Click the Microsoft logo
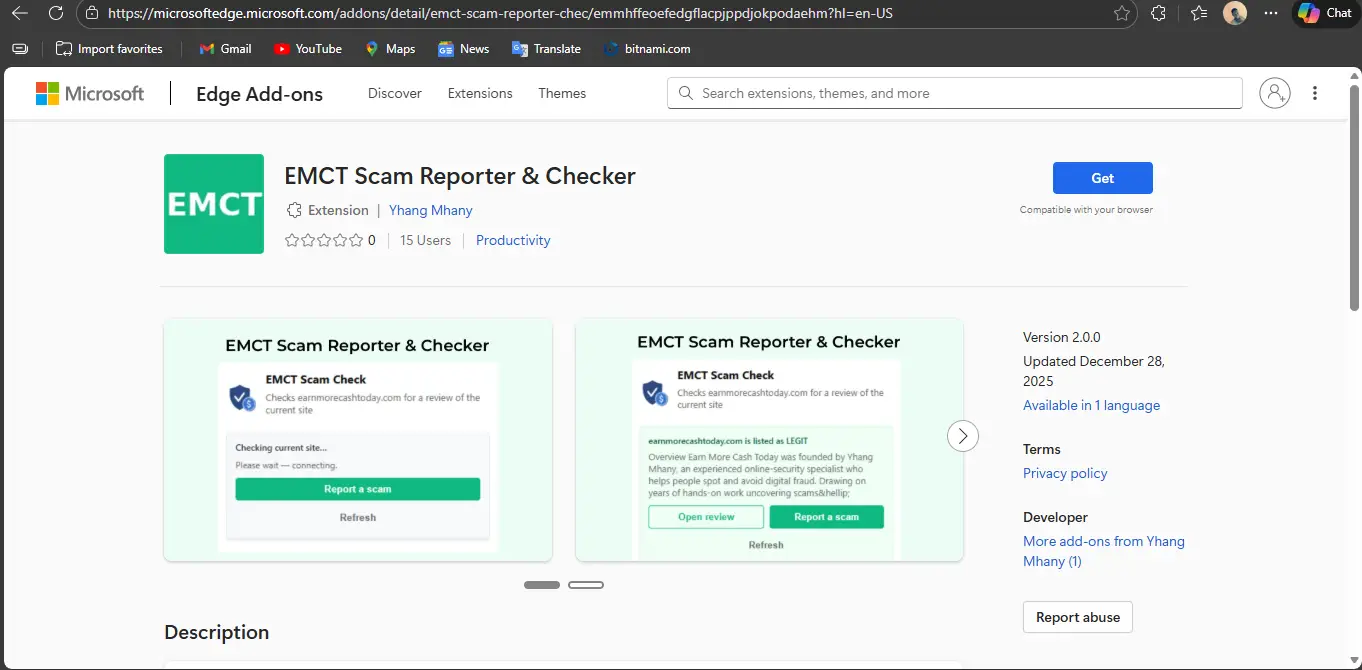 tap(90, 93)
